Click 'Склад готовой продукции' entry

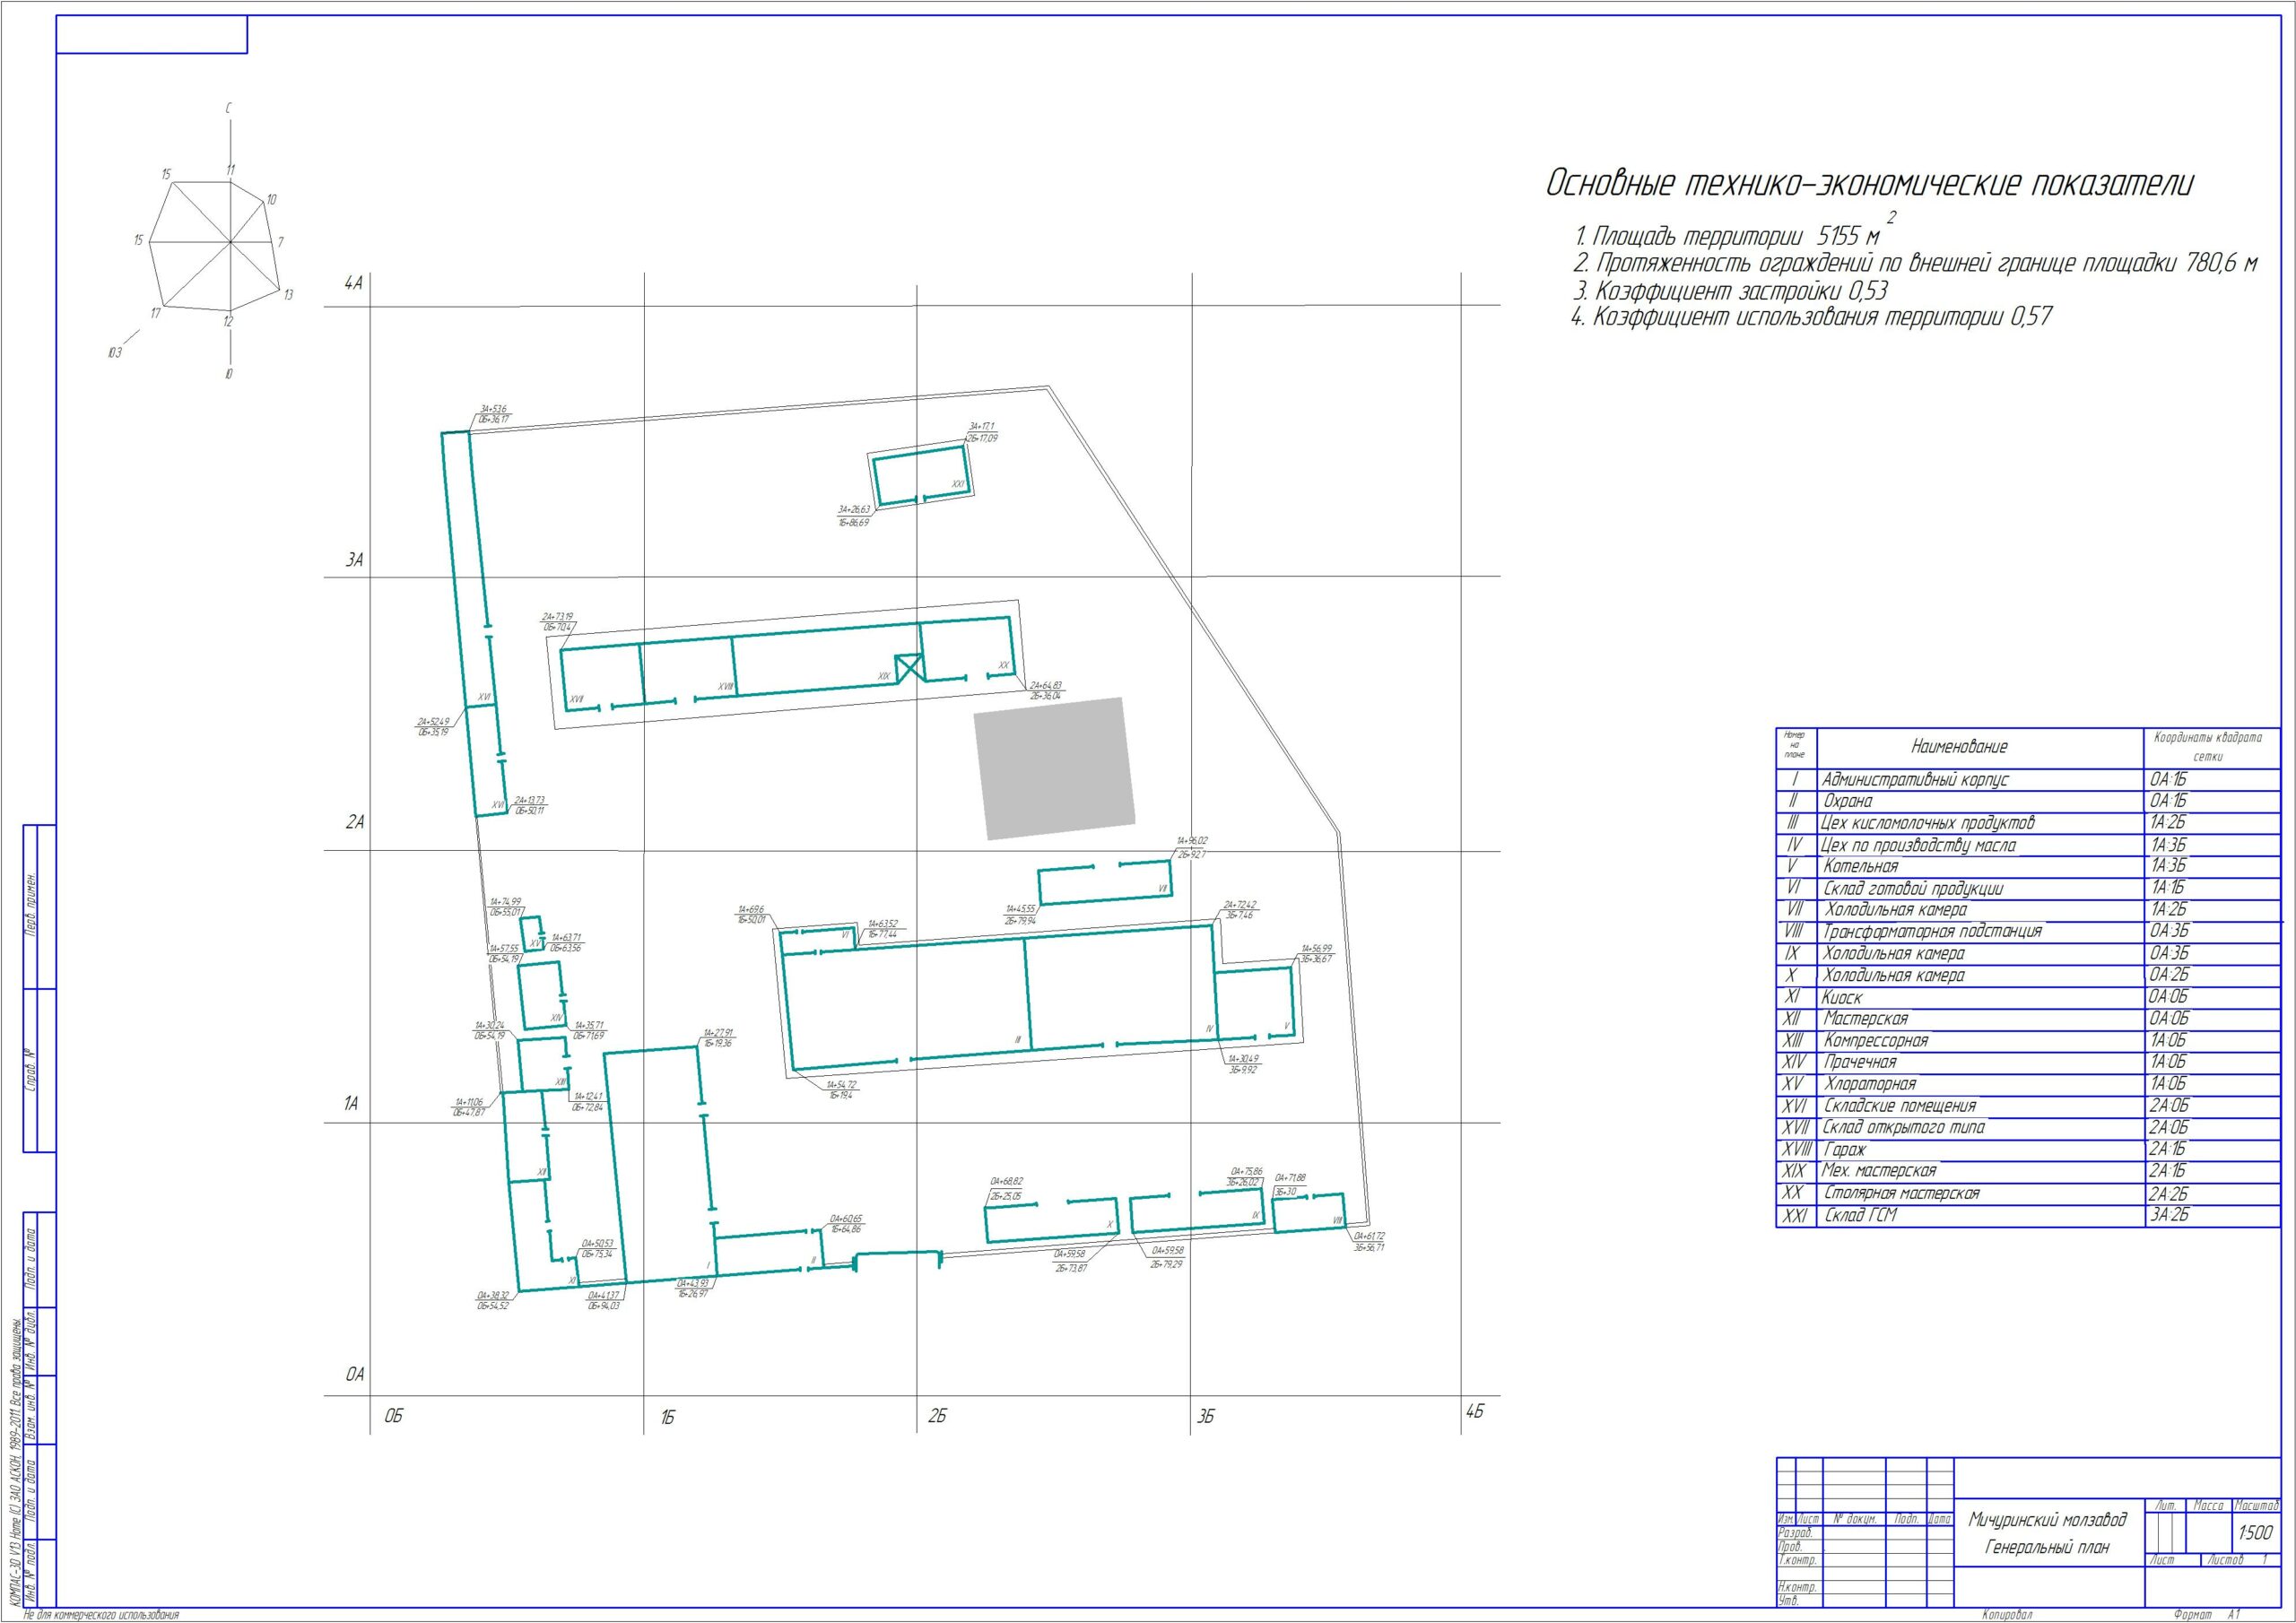(2028, 888)
